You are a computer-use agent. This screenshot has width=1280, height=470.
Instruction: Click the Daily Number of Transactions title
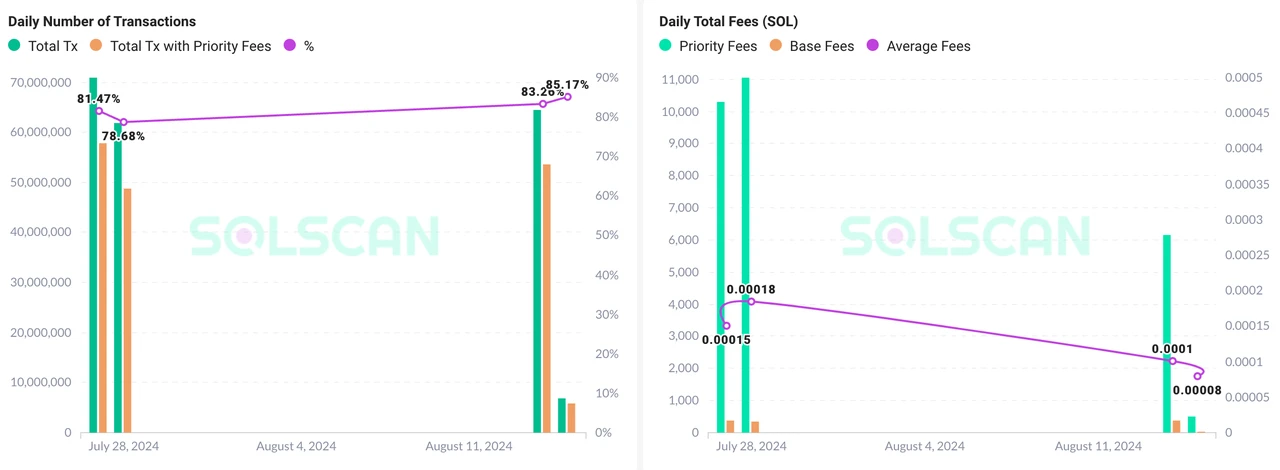(x=102, y=21)
